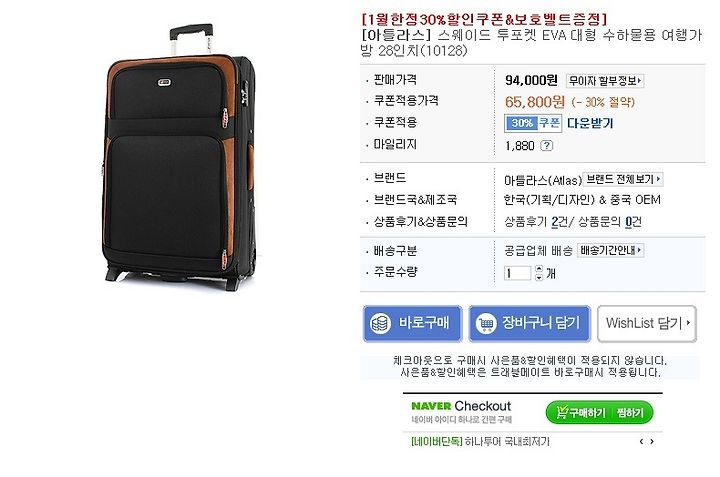The height and width of the screenshot is (477, 720).
Task: Click the Naver Checkout 찜하기 button
Action: pyautogui.click(x=630, y=413)
